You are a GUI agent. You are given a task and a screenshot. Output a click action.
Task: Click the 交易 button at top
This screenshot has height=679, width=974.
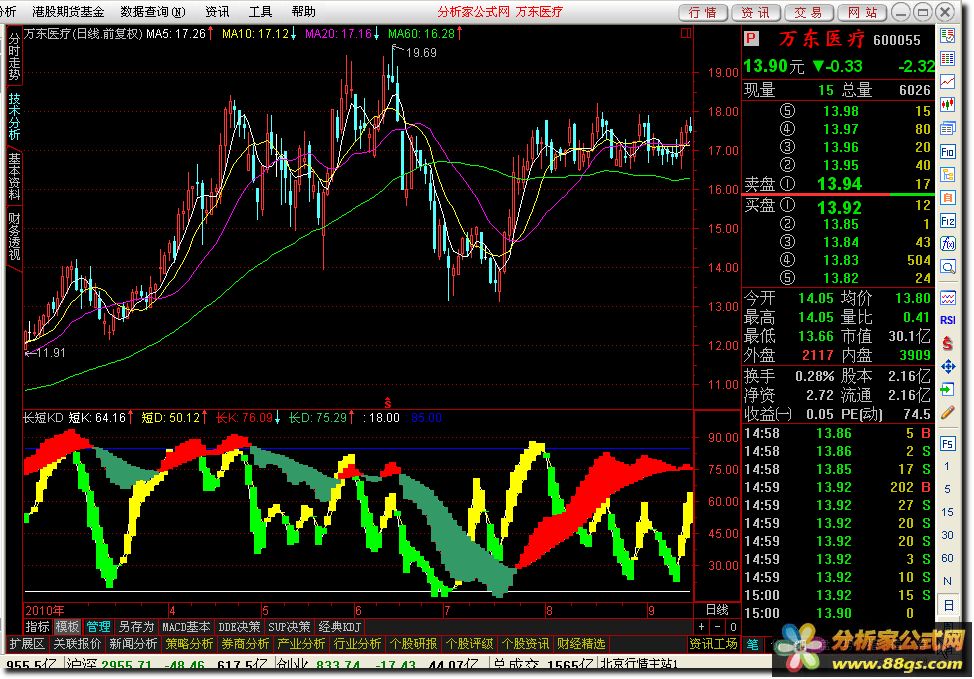pyautogui.click(x=808, y=12)
